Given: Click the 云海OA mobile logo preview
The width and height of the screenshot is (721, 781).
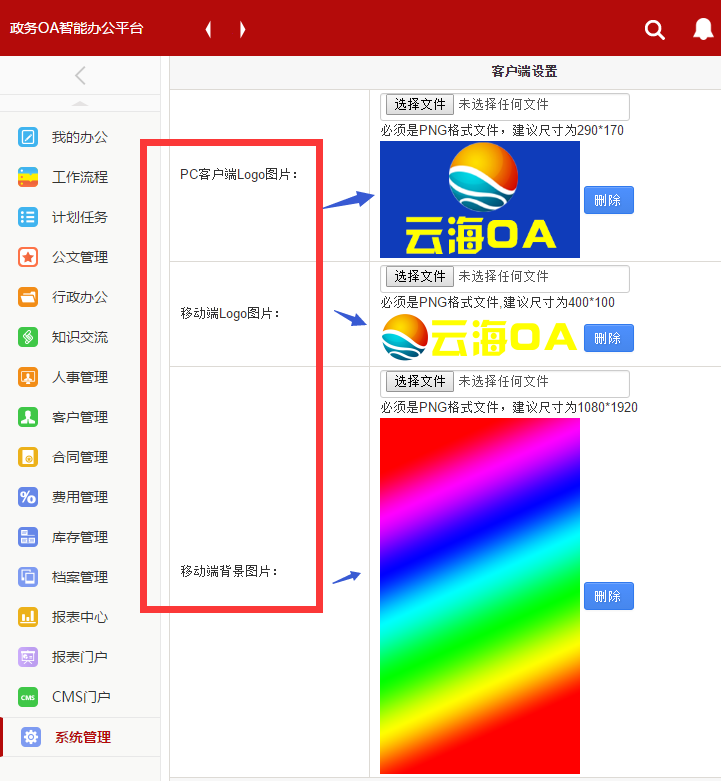Looking at the screenshot, I should [x=480, y=338].
